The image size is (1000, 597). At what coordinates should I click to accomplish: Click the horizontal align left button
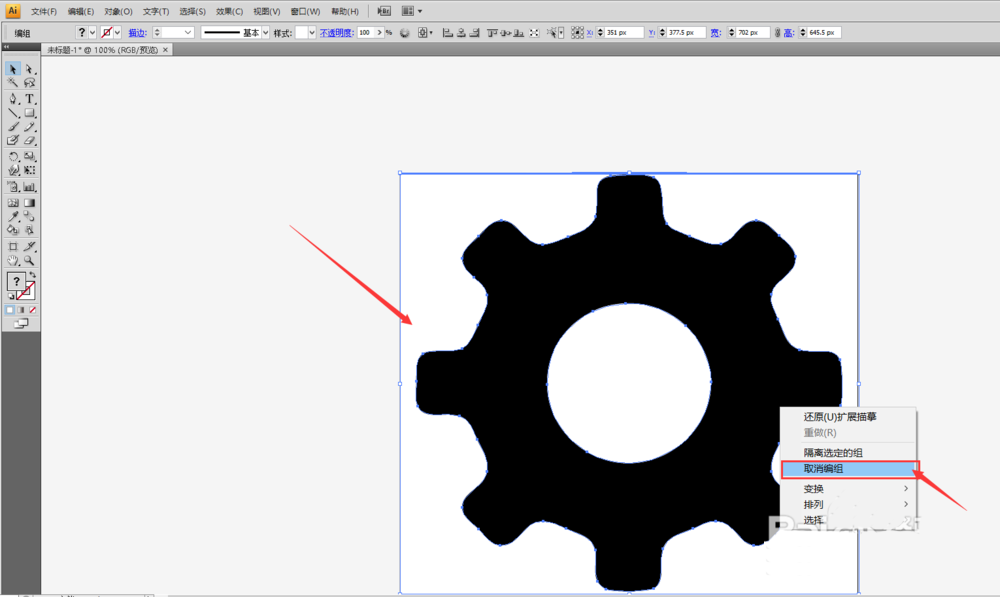coord(447,33)
